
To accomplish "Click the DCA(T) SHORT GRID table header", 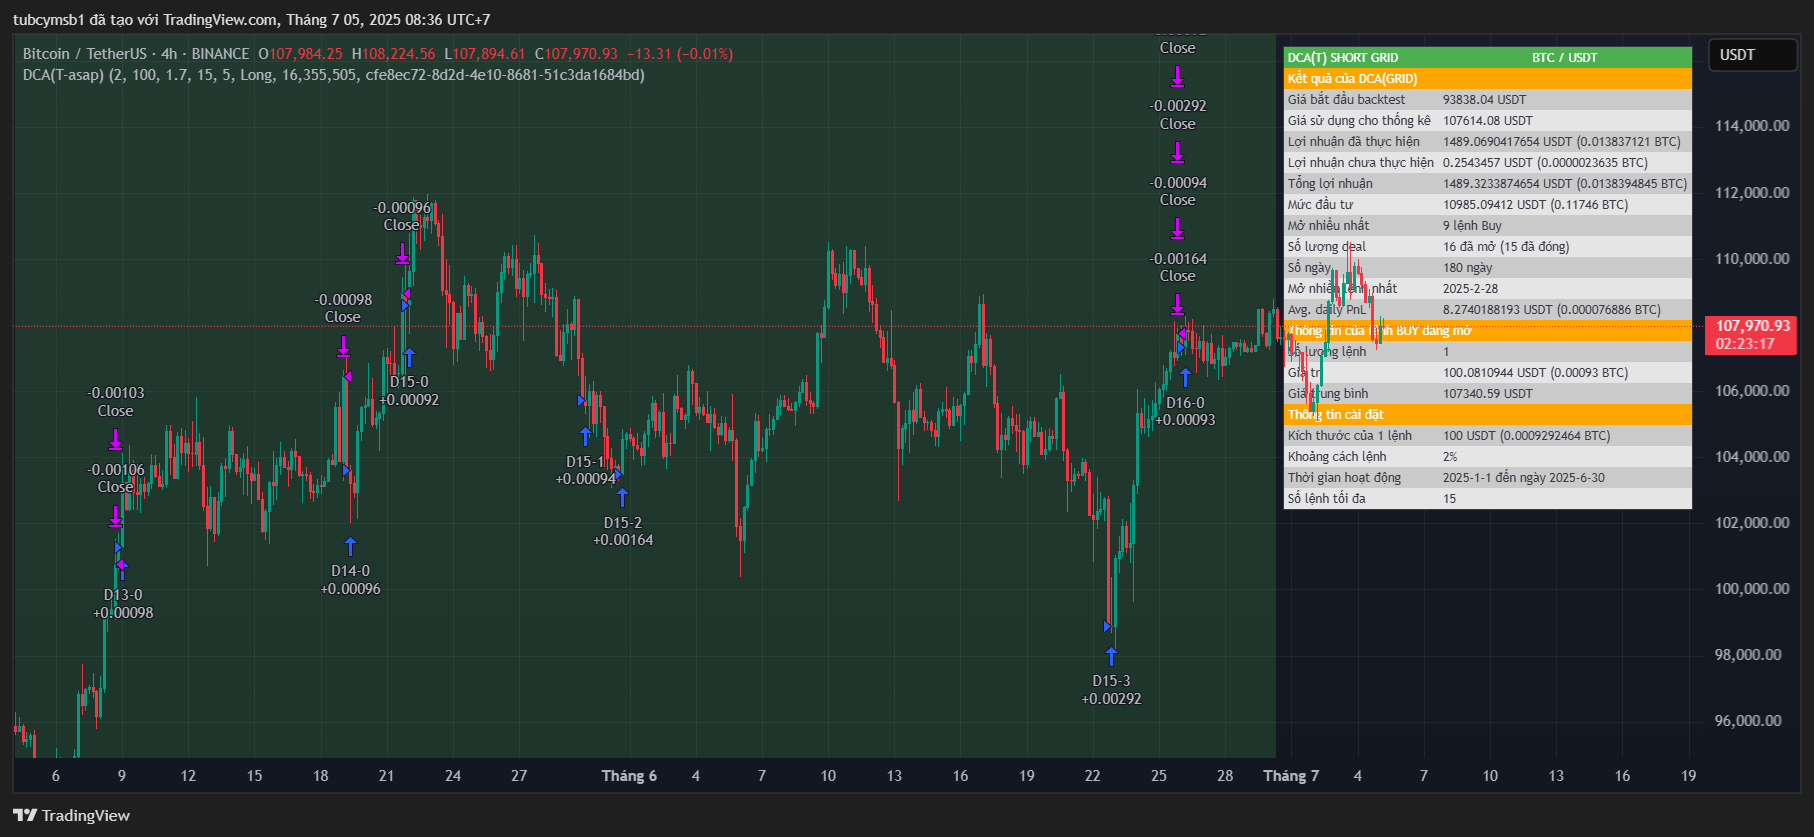I will (1343, 58).
